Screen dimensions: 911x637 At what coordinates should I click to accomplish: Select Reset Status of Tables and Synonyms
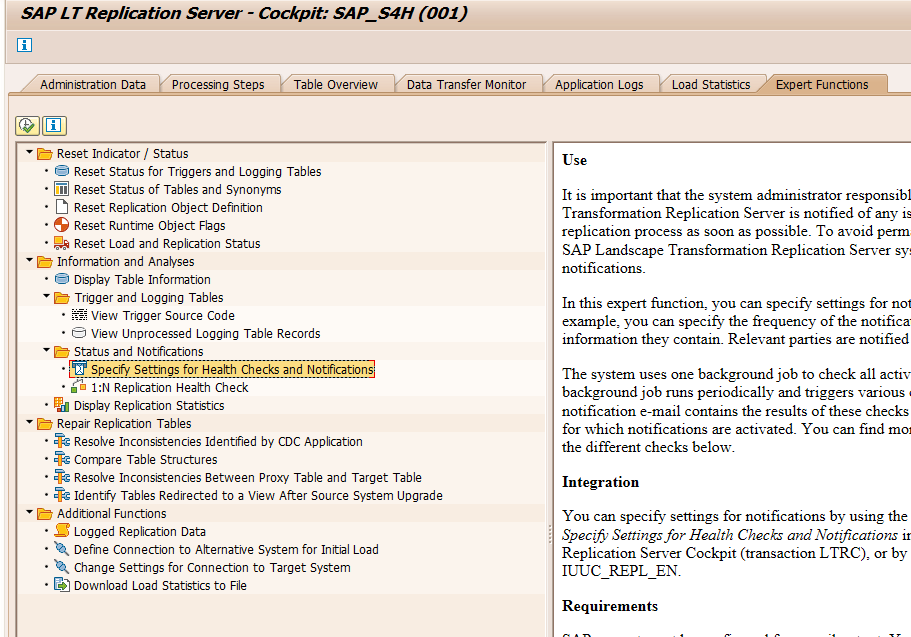177,189
